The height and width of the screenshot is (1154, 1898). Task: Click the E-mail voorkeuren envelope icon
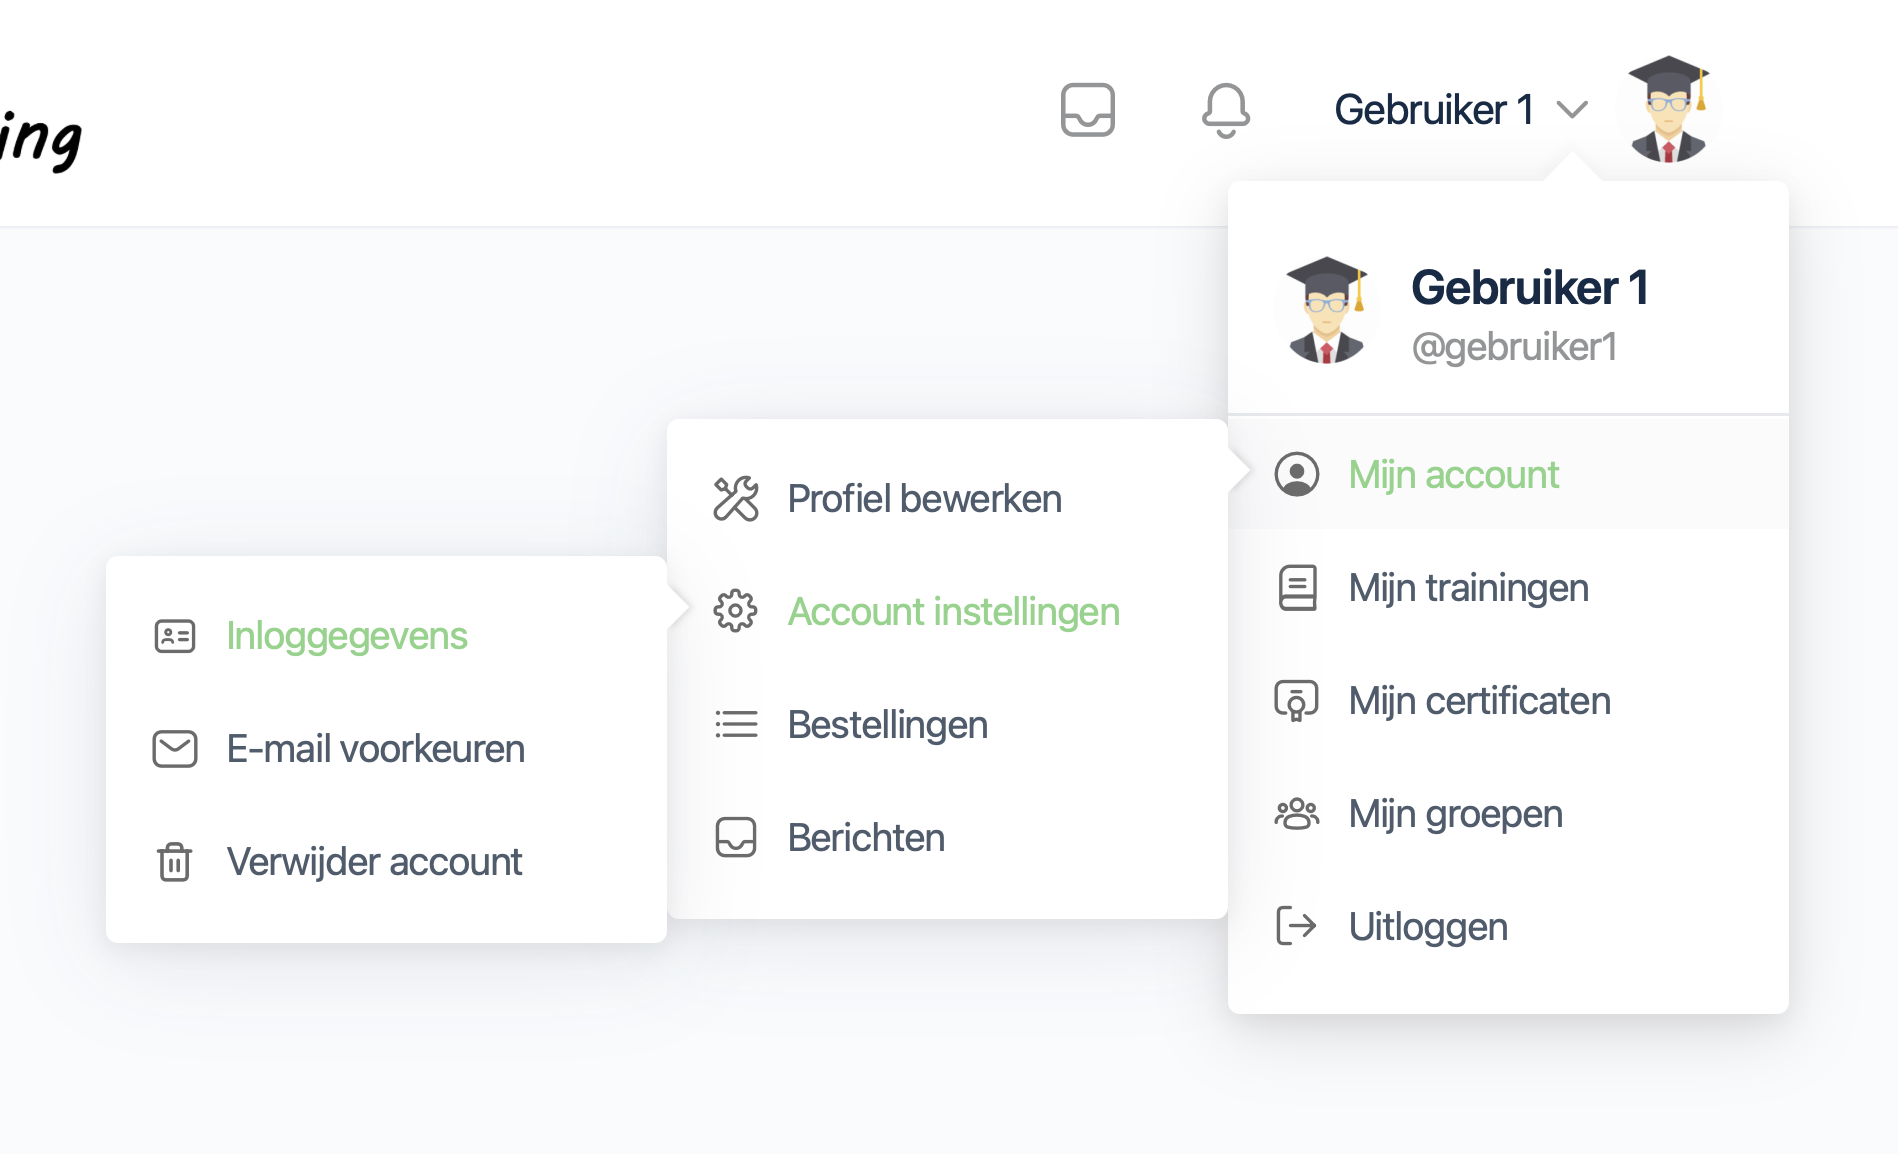pyautogui.click(x=175, y=749)
